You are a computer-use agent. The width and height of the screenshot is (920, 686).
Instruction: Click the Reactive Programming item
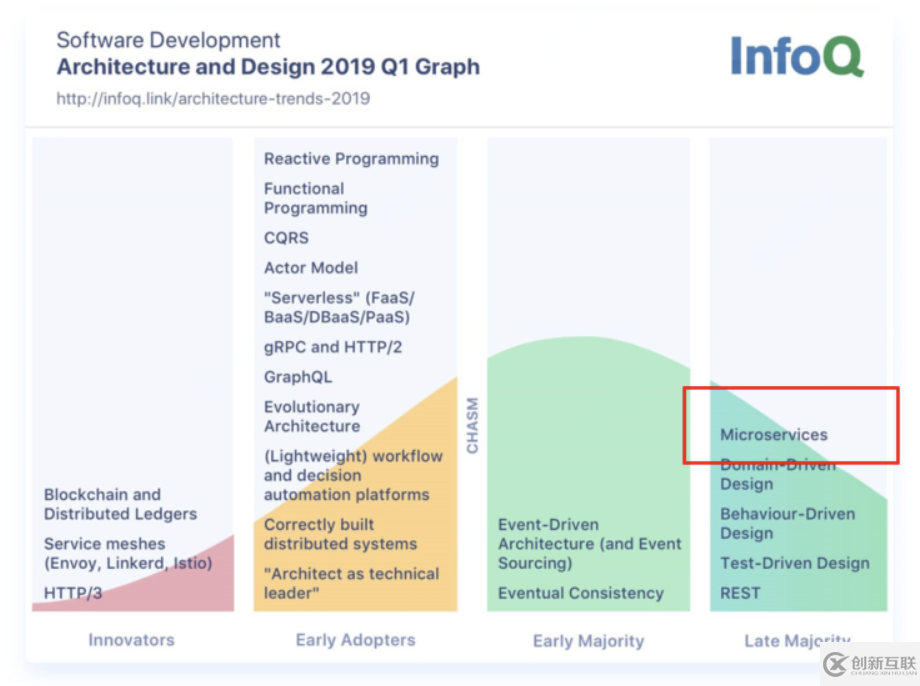pyautogui.click(x=351, y=158)
